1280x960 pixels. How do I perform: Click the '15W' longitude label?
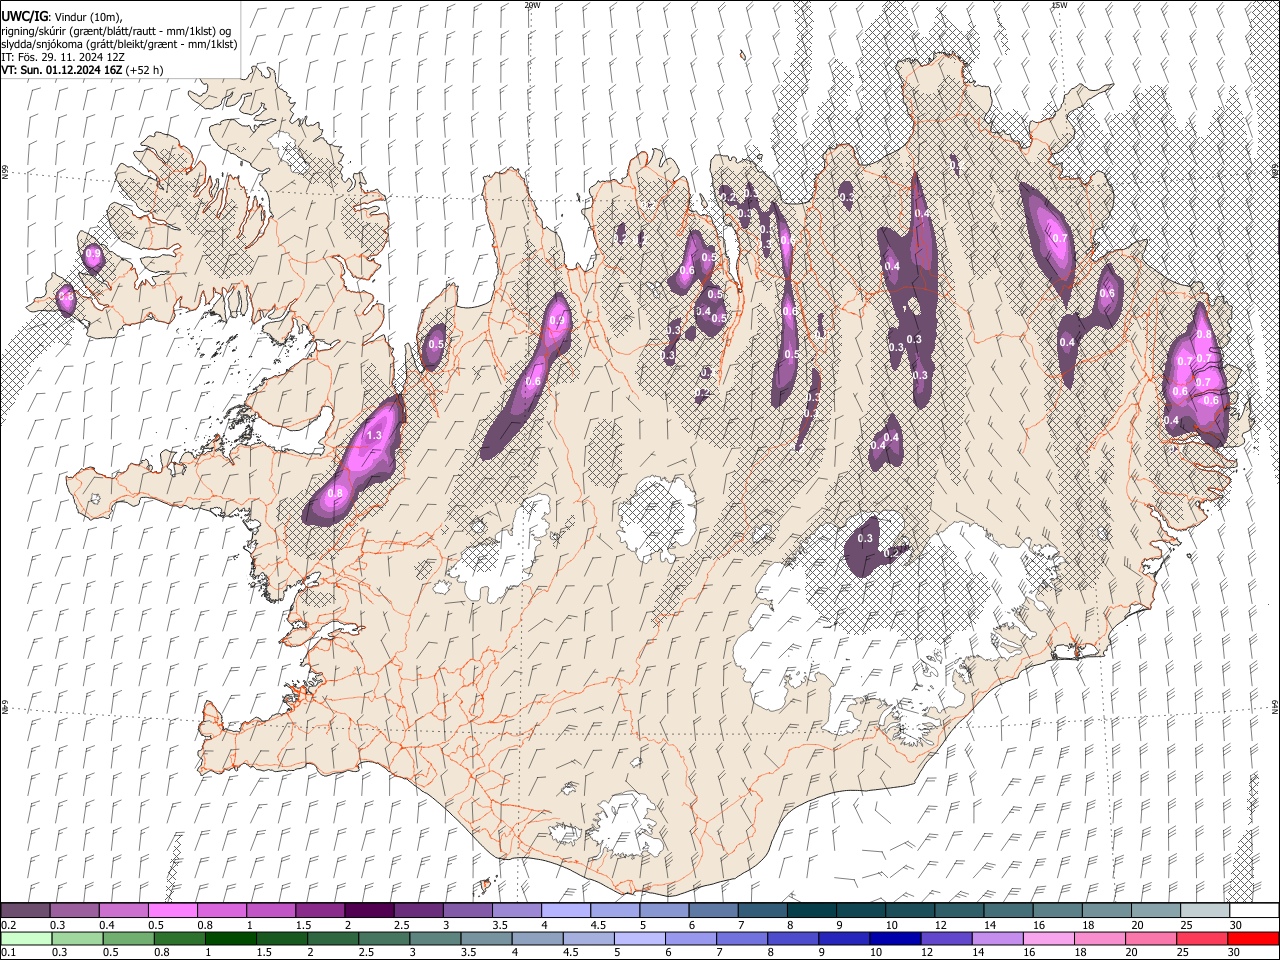(1059, 5)
